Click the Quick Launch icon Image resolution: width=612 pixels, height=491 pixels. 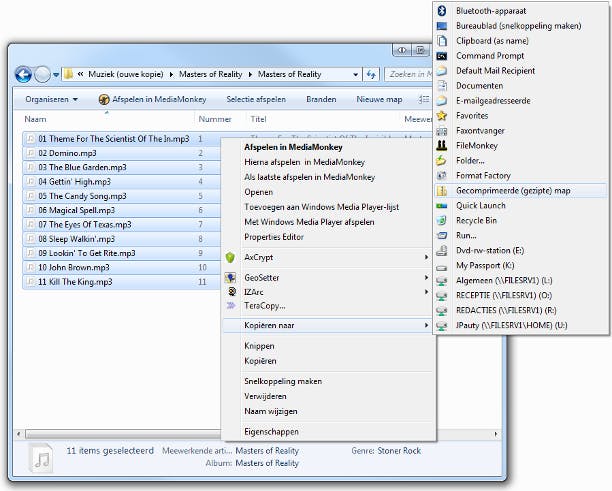coord(441,206)
